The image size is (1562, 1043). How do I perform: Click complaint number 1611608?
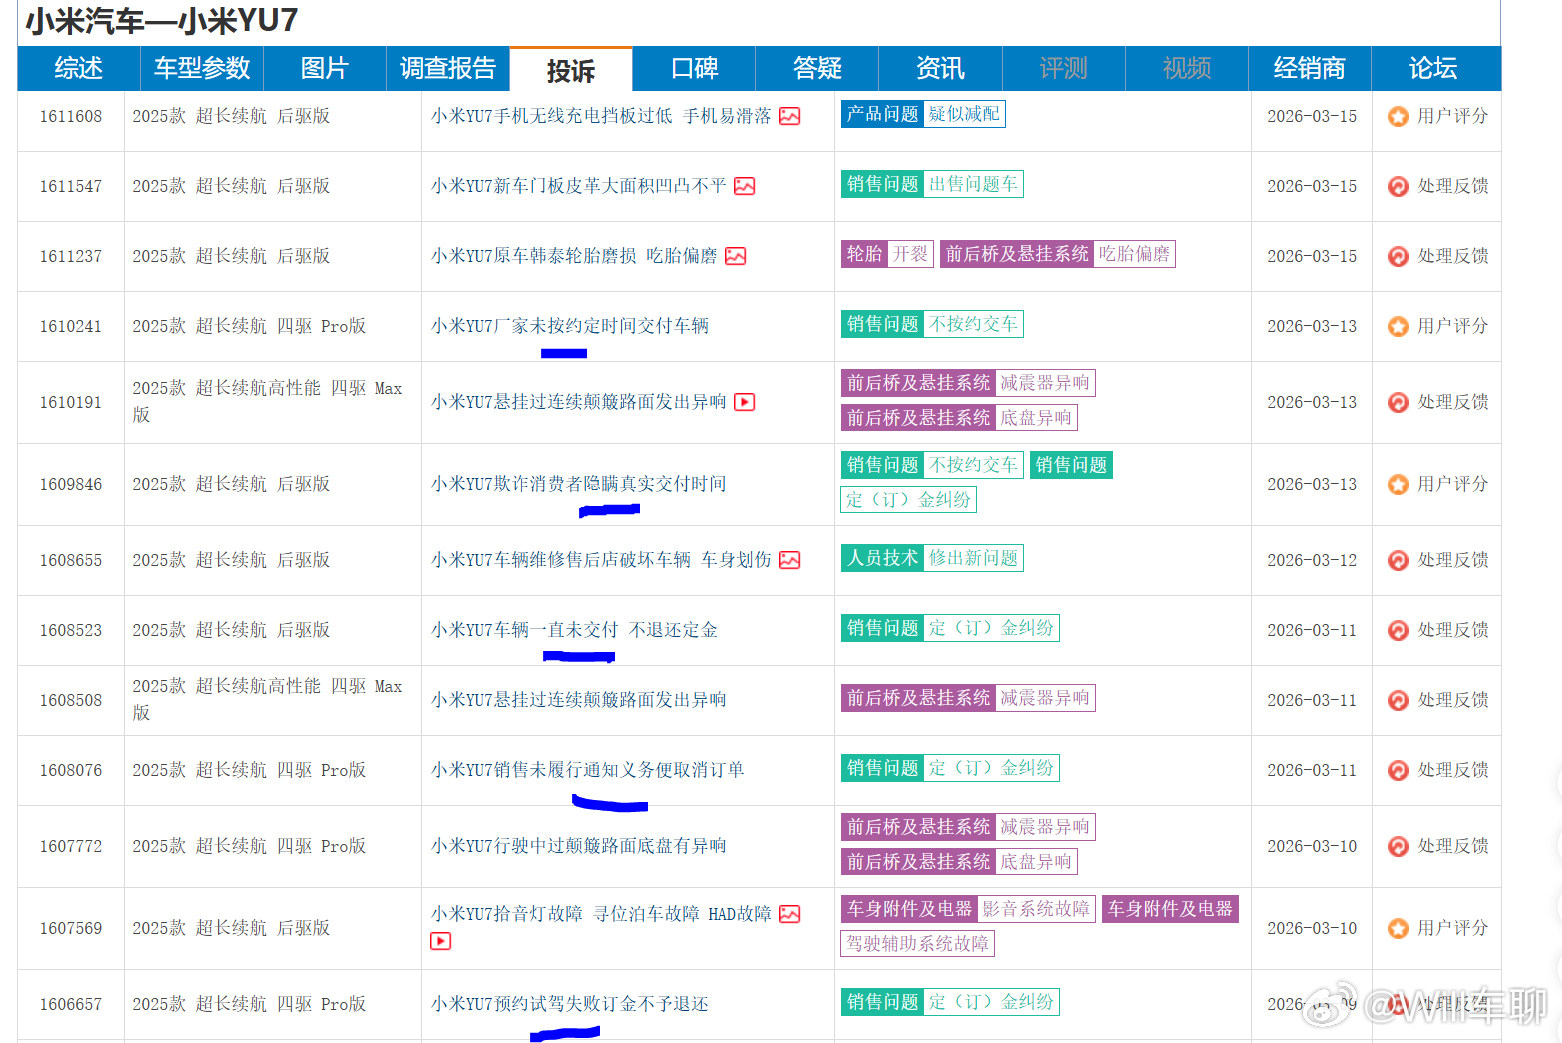tap(71, 116)
